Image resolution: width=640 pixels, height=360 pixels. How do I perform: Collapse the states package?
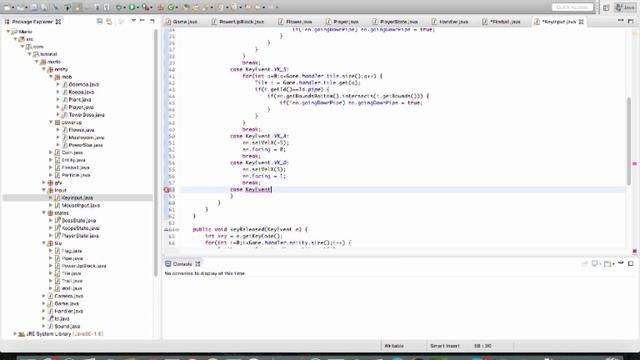coord(44,213)
